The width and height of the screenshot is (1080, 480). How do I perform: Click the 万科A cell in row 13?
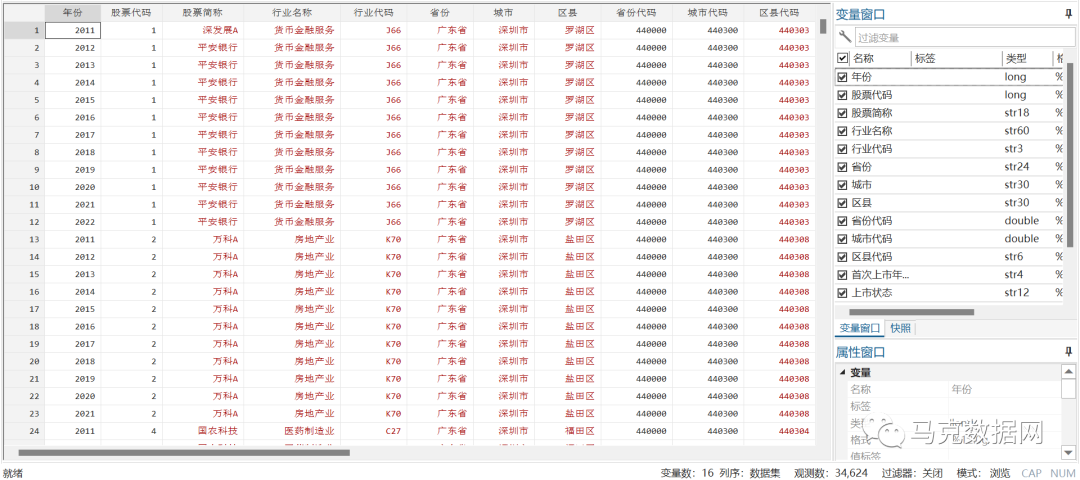click(x=203, y=239)
